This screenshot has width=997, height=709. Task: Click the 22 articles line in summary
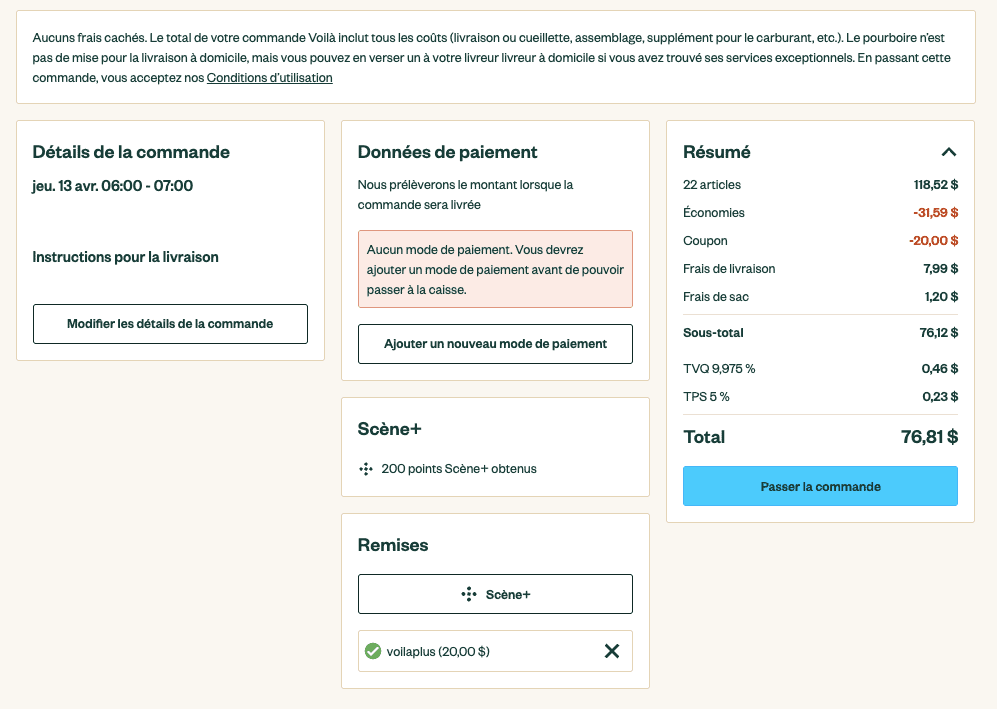point(712,185)
